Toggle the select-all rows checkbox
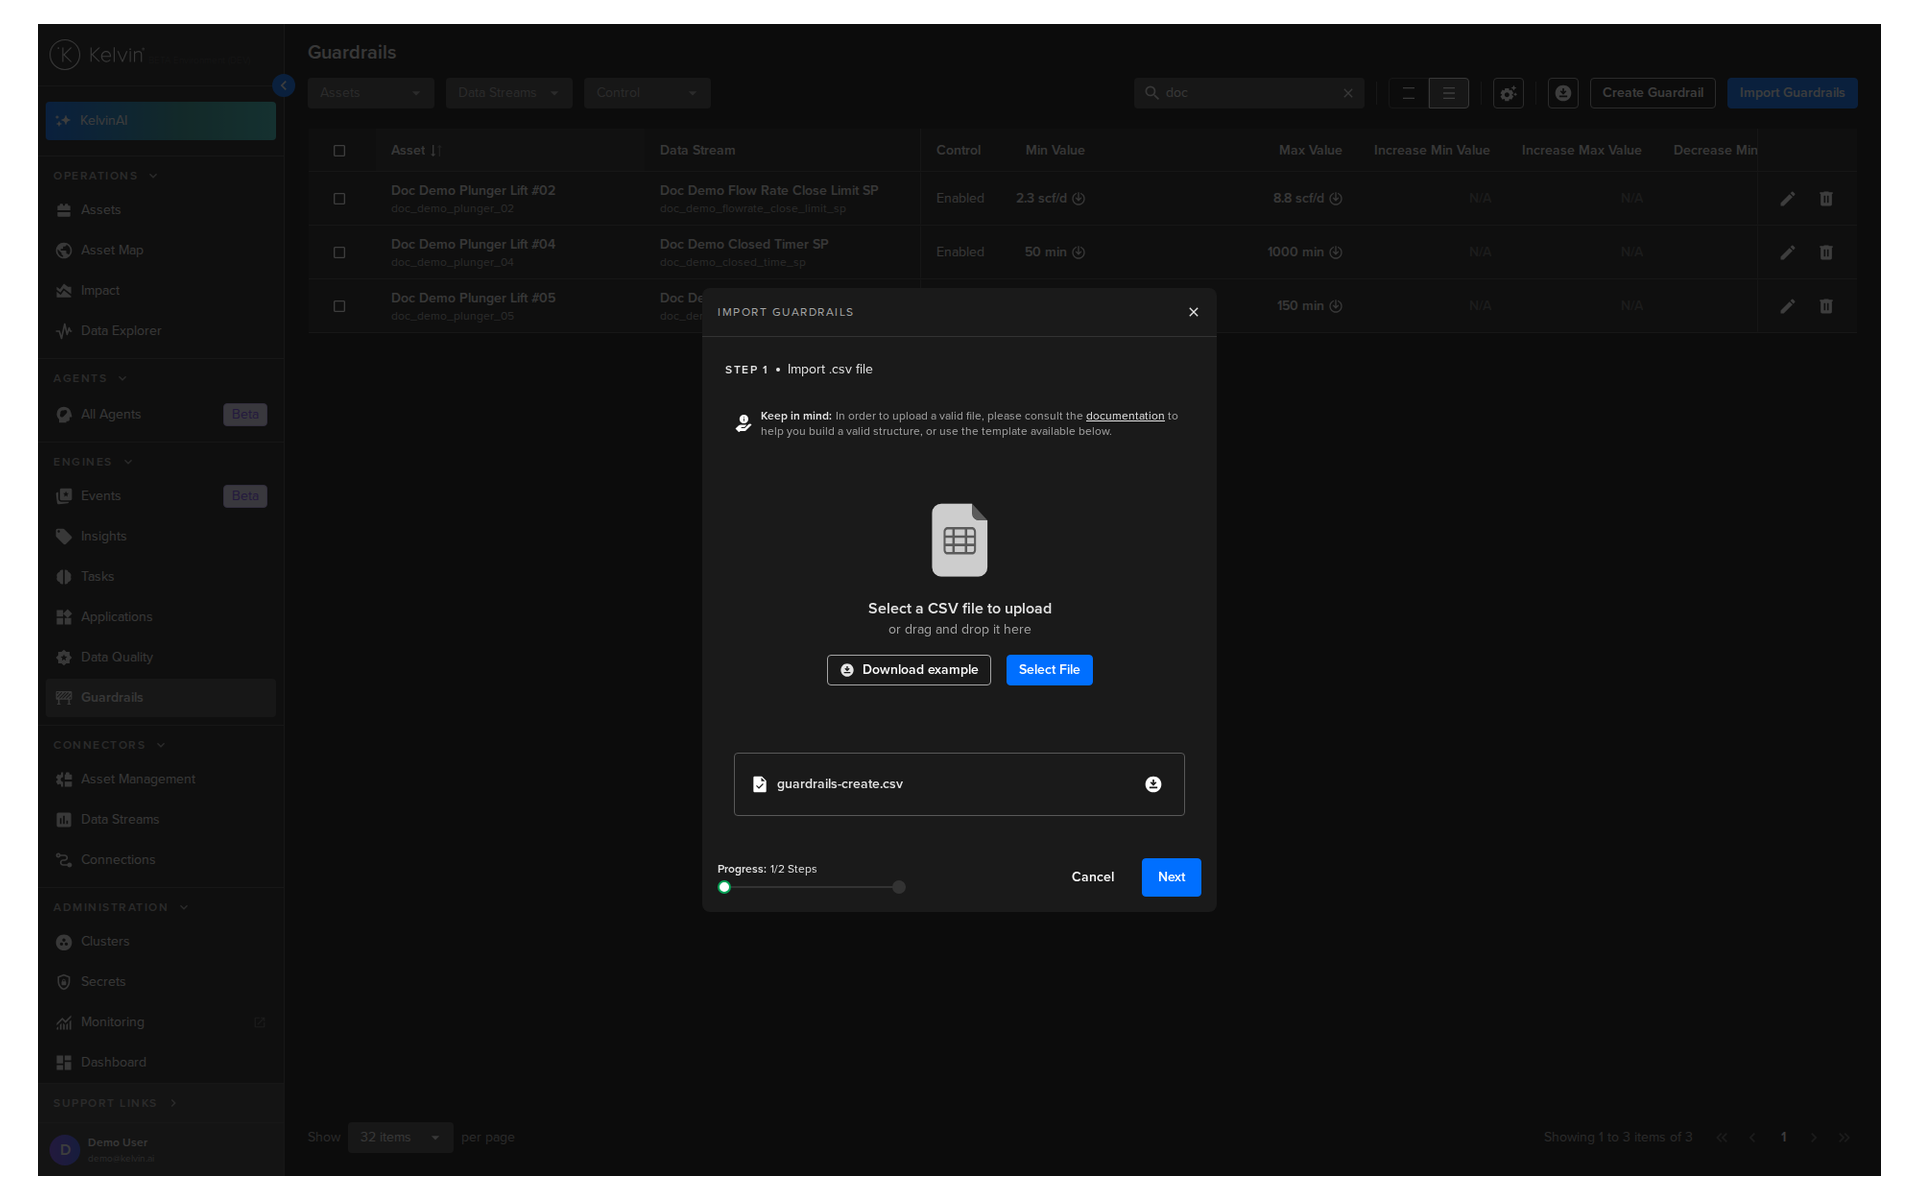 click(x=339, y=151)
